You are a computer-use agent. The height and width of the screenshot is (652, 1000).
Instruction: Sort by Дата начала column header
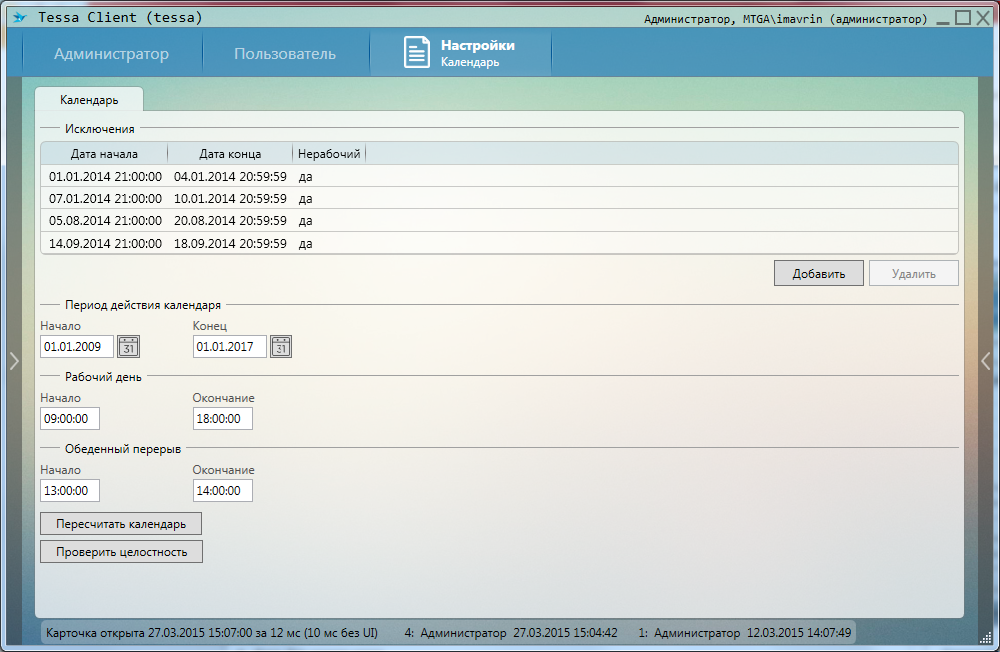[104, 154]
